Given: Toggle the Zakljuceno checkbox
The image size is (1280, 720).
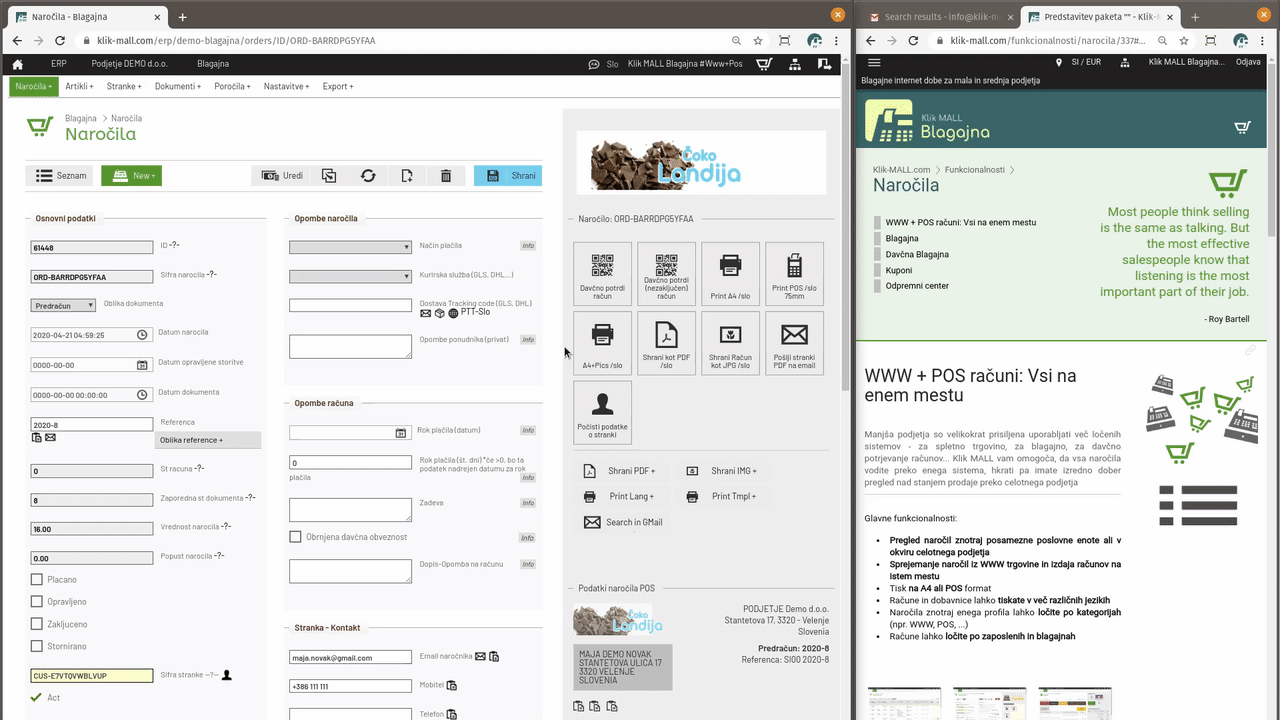Looking at the screenshot, I should coord(37,624).
